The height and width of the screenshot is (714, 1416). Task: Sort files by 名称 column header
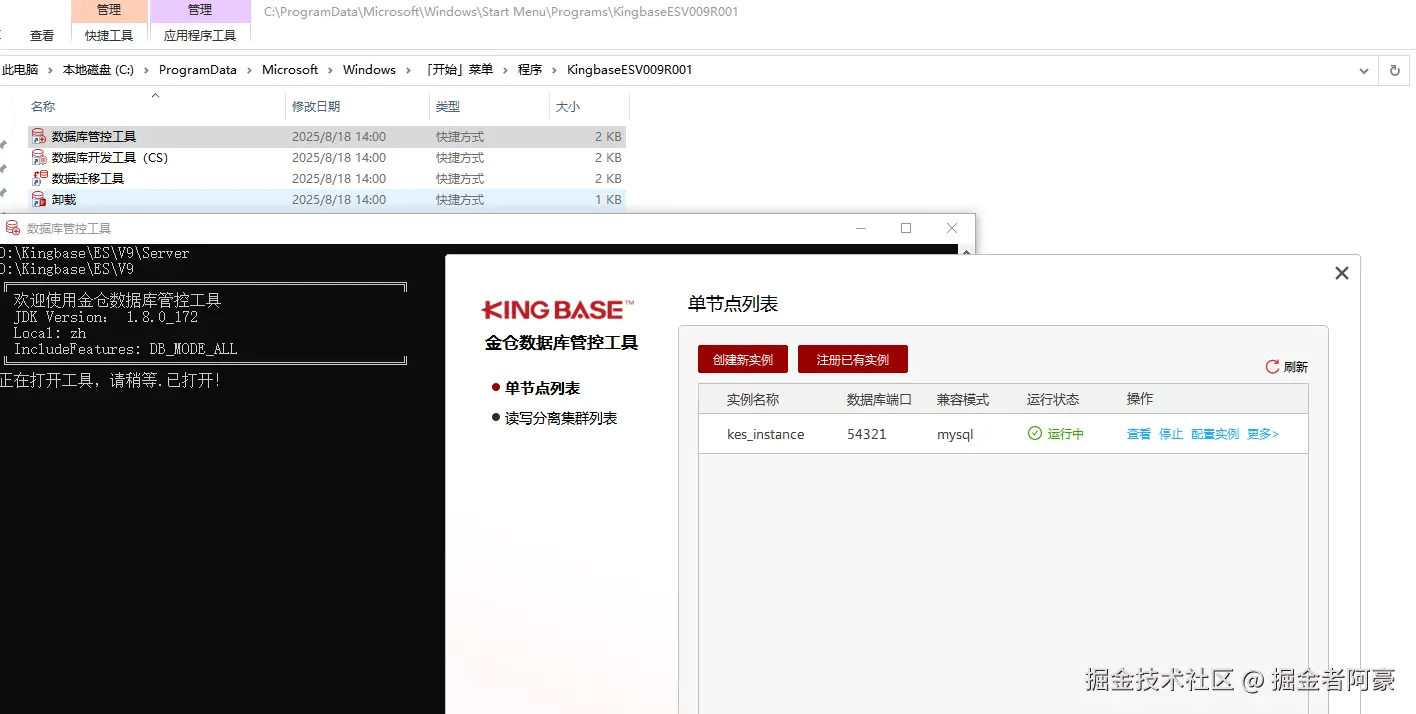point(43,106)
